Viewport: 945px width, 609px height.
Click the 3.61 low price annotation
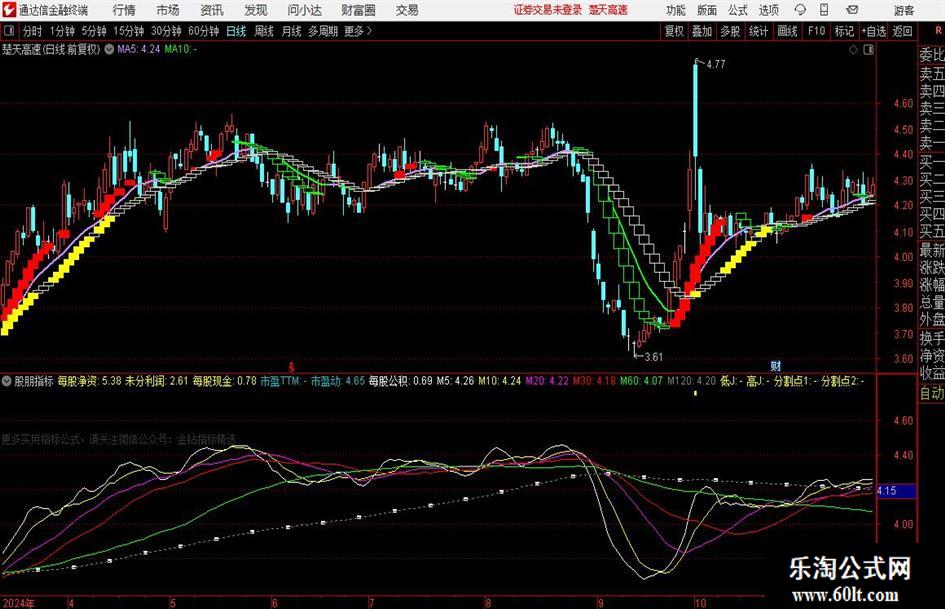653,356
